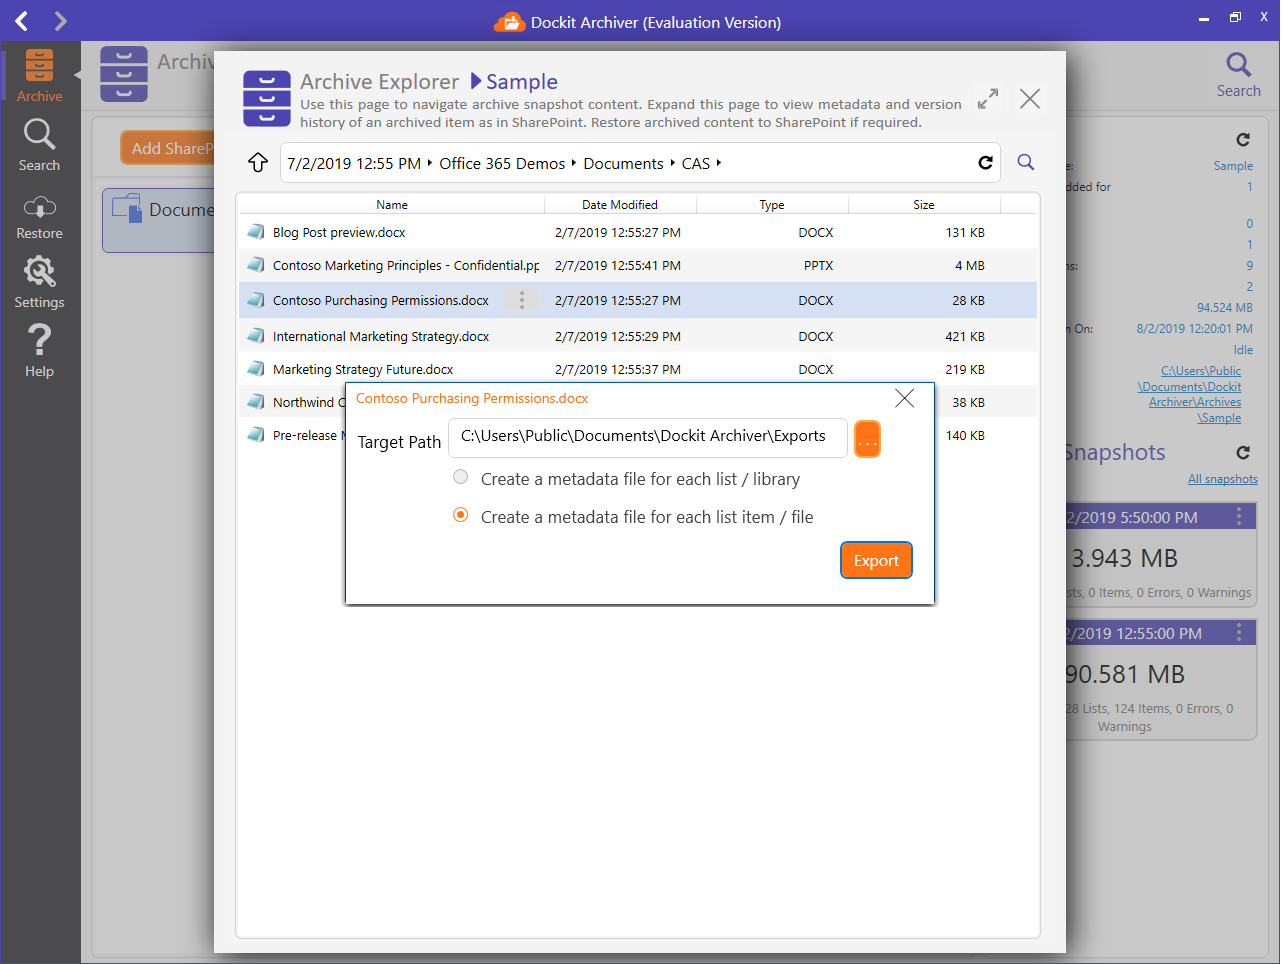Go back with the left arrow in the title bar

click(22, 21)
